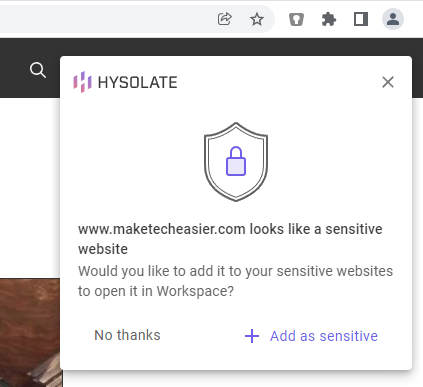Image resolution: width=423 pixels, height=387 pixels.
Task: Click the Add as sensitive button
Action: point(311,336)
